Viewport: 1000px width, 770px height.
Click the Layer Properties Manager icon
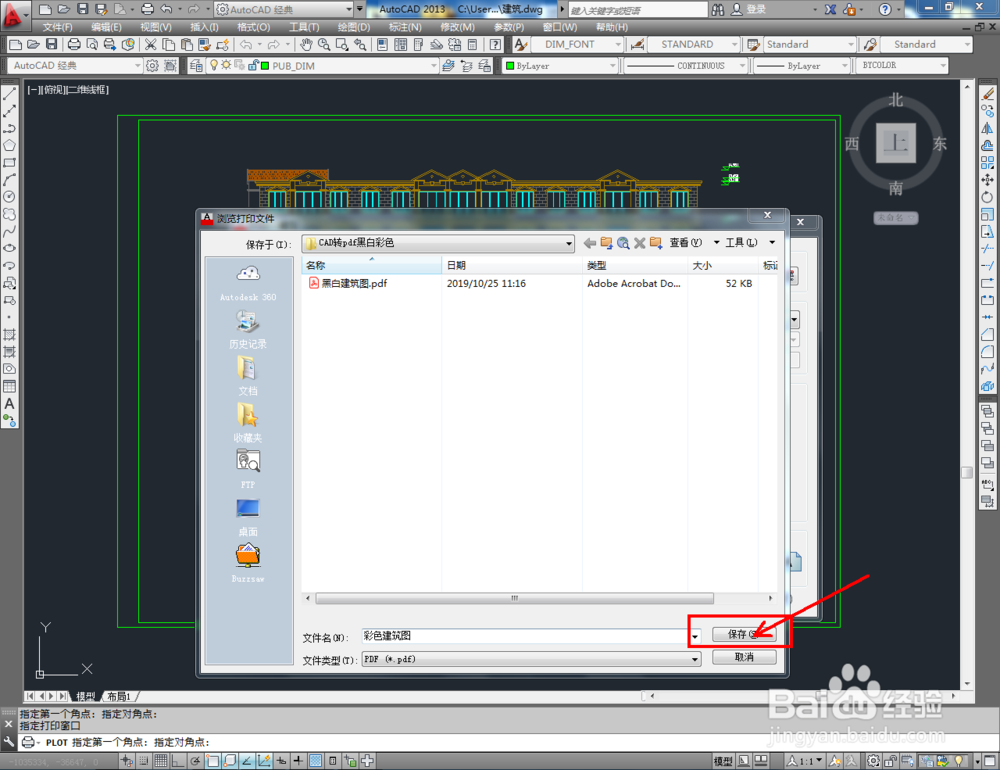click(x=196, y=66)
